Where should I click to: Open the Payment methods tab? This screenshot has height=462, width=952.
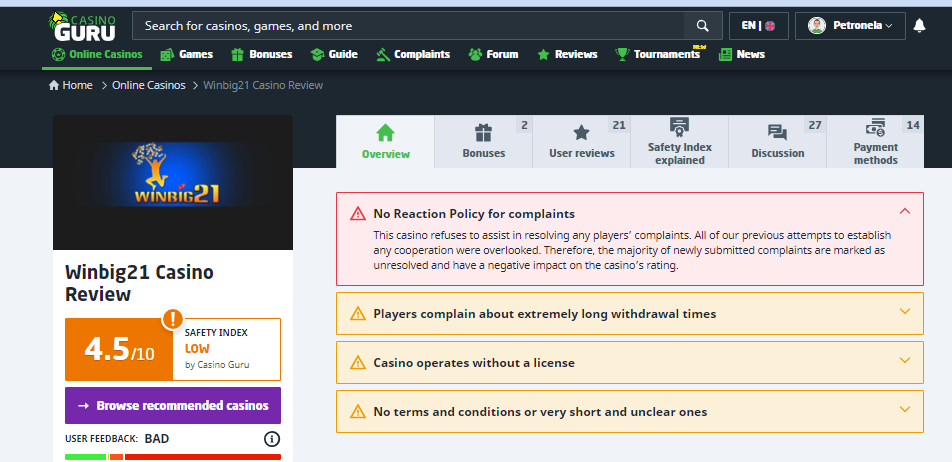point(875,141)
